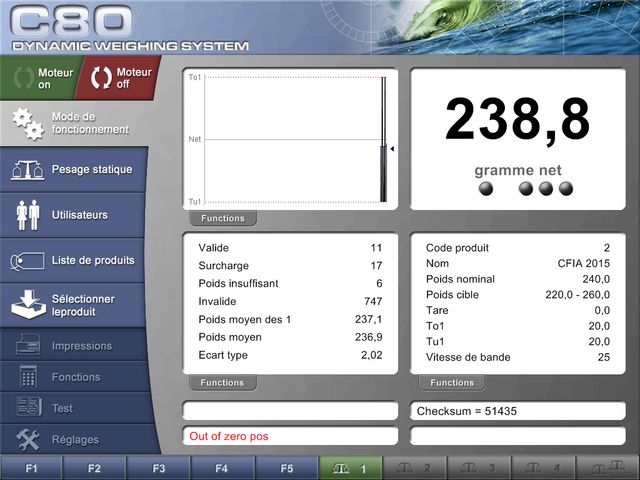
Task: Open Réglages wrench and screwdriver icon
Action: coord(29,439)
